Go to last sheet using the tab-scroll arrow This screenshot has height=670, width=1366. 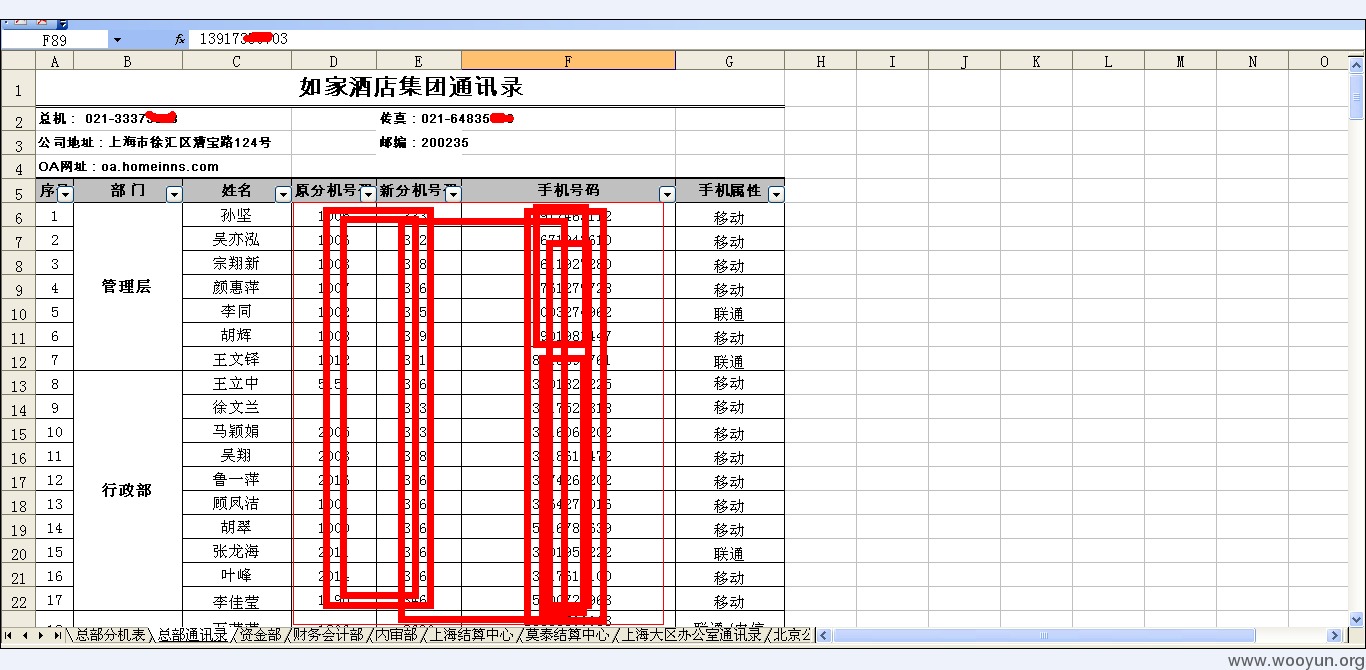(56, 635)
